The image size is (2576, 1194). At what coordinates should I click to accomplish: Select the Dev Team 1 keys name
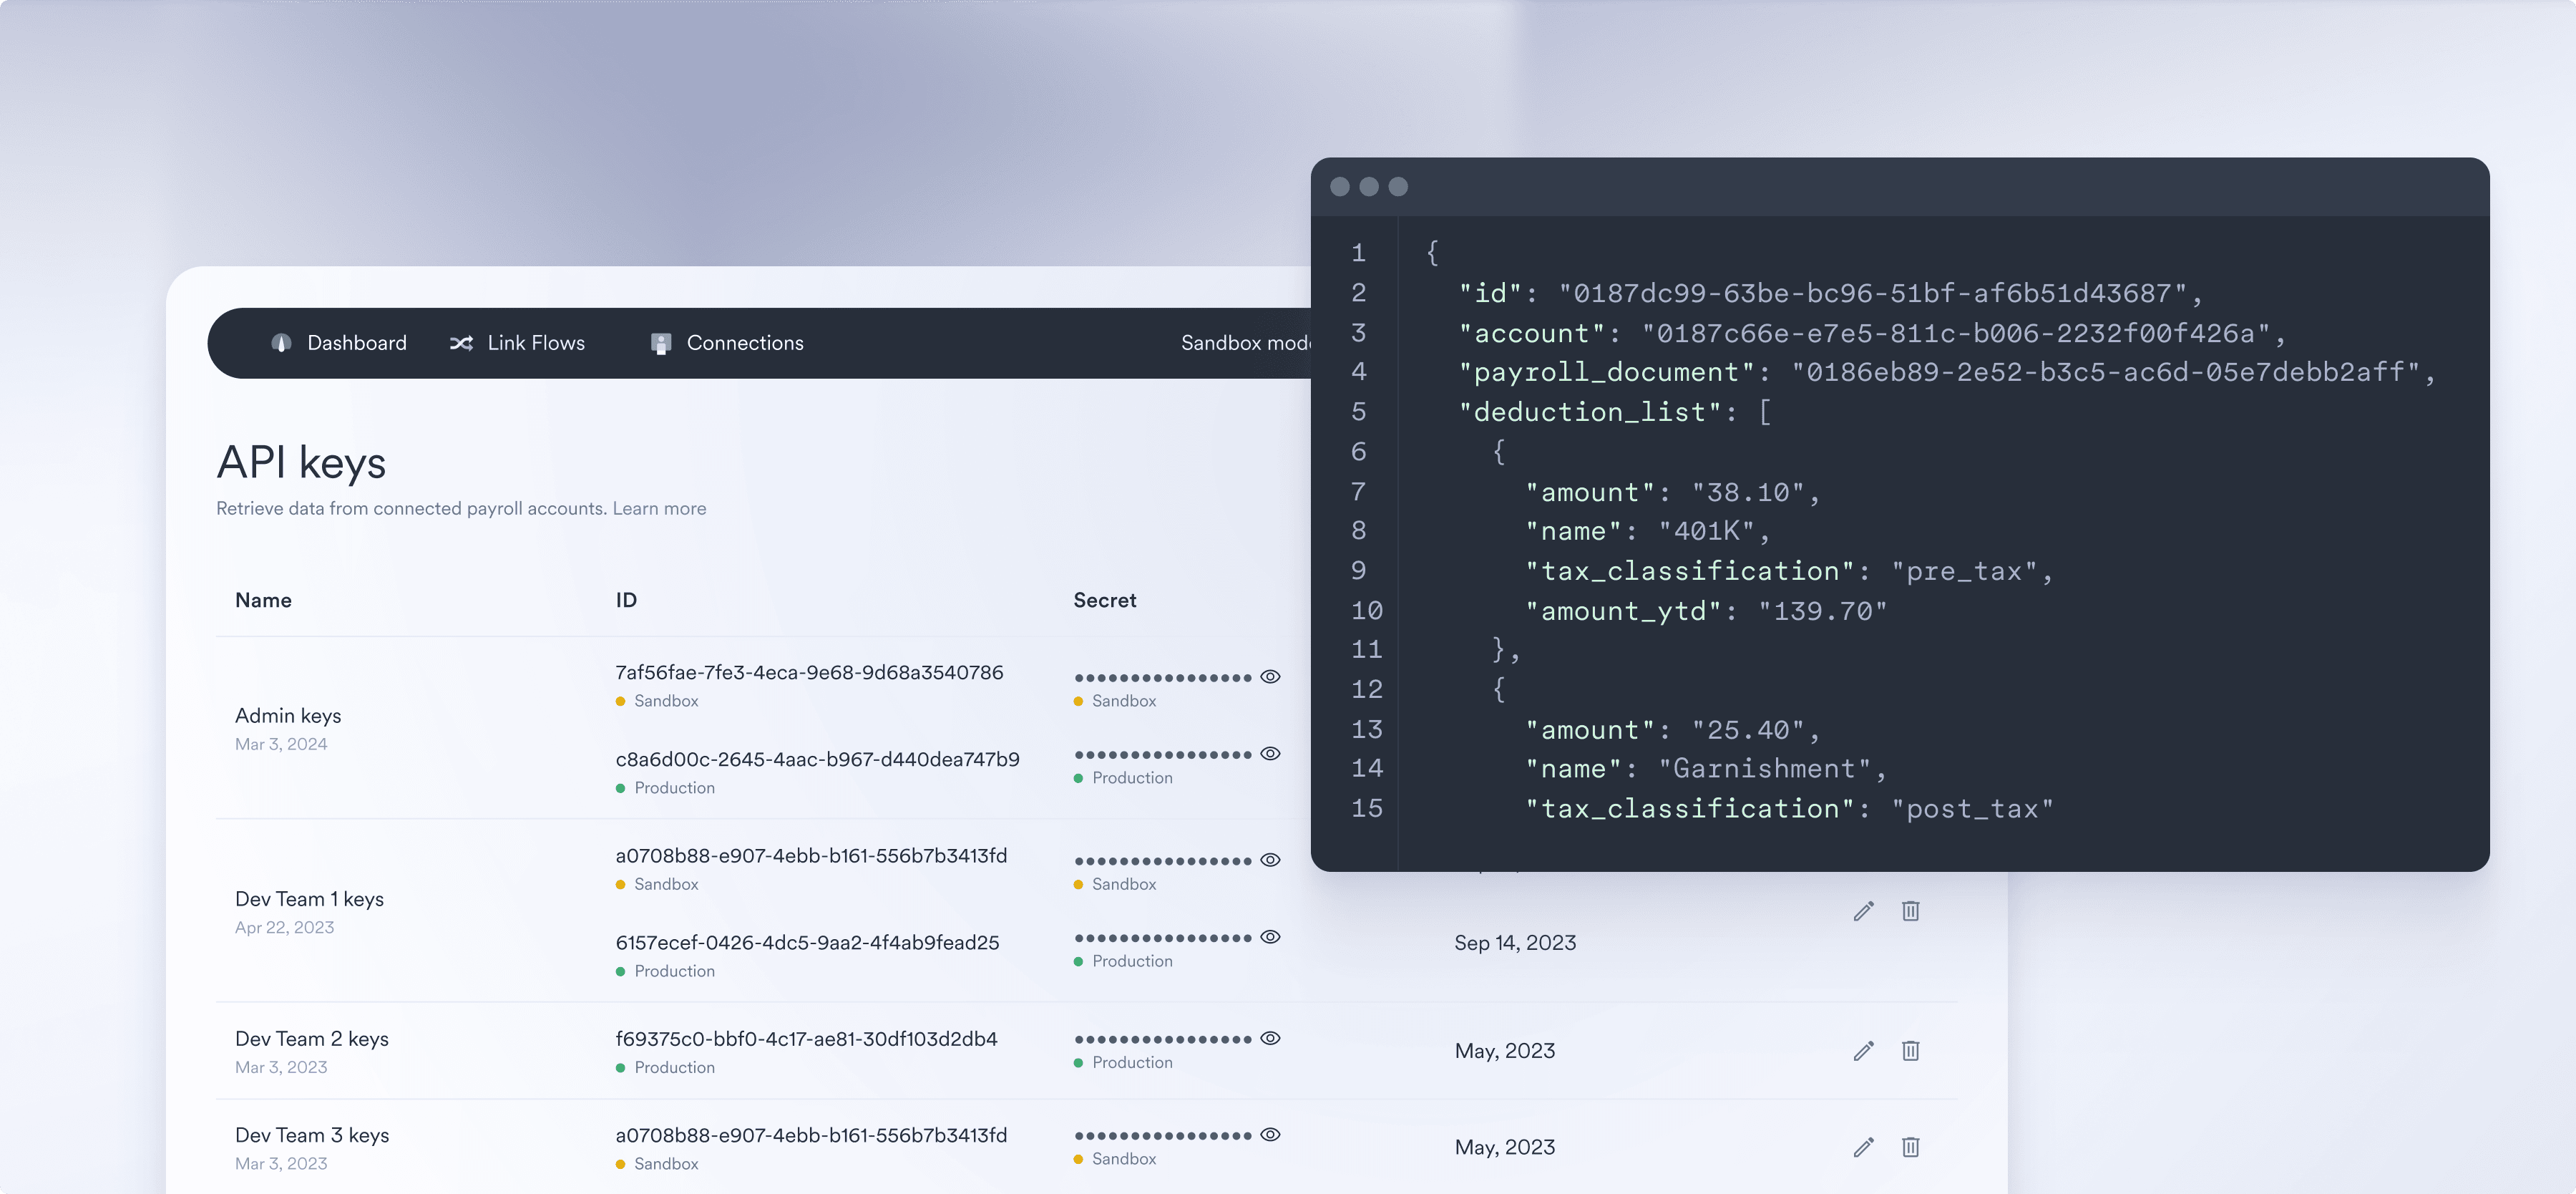point(309,899)
